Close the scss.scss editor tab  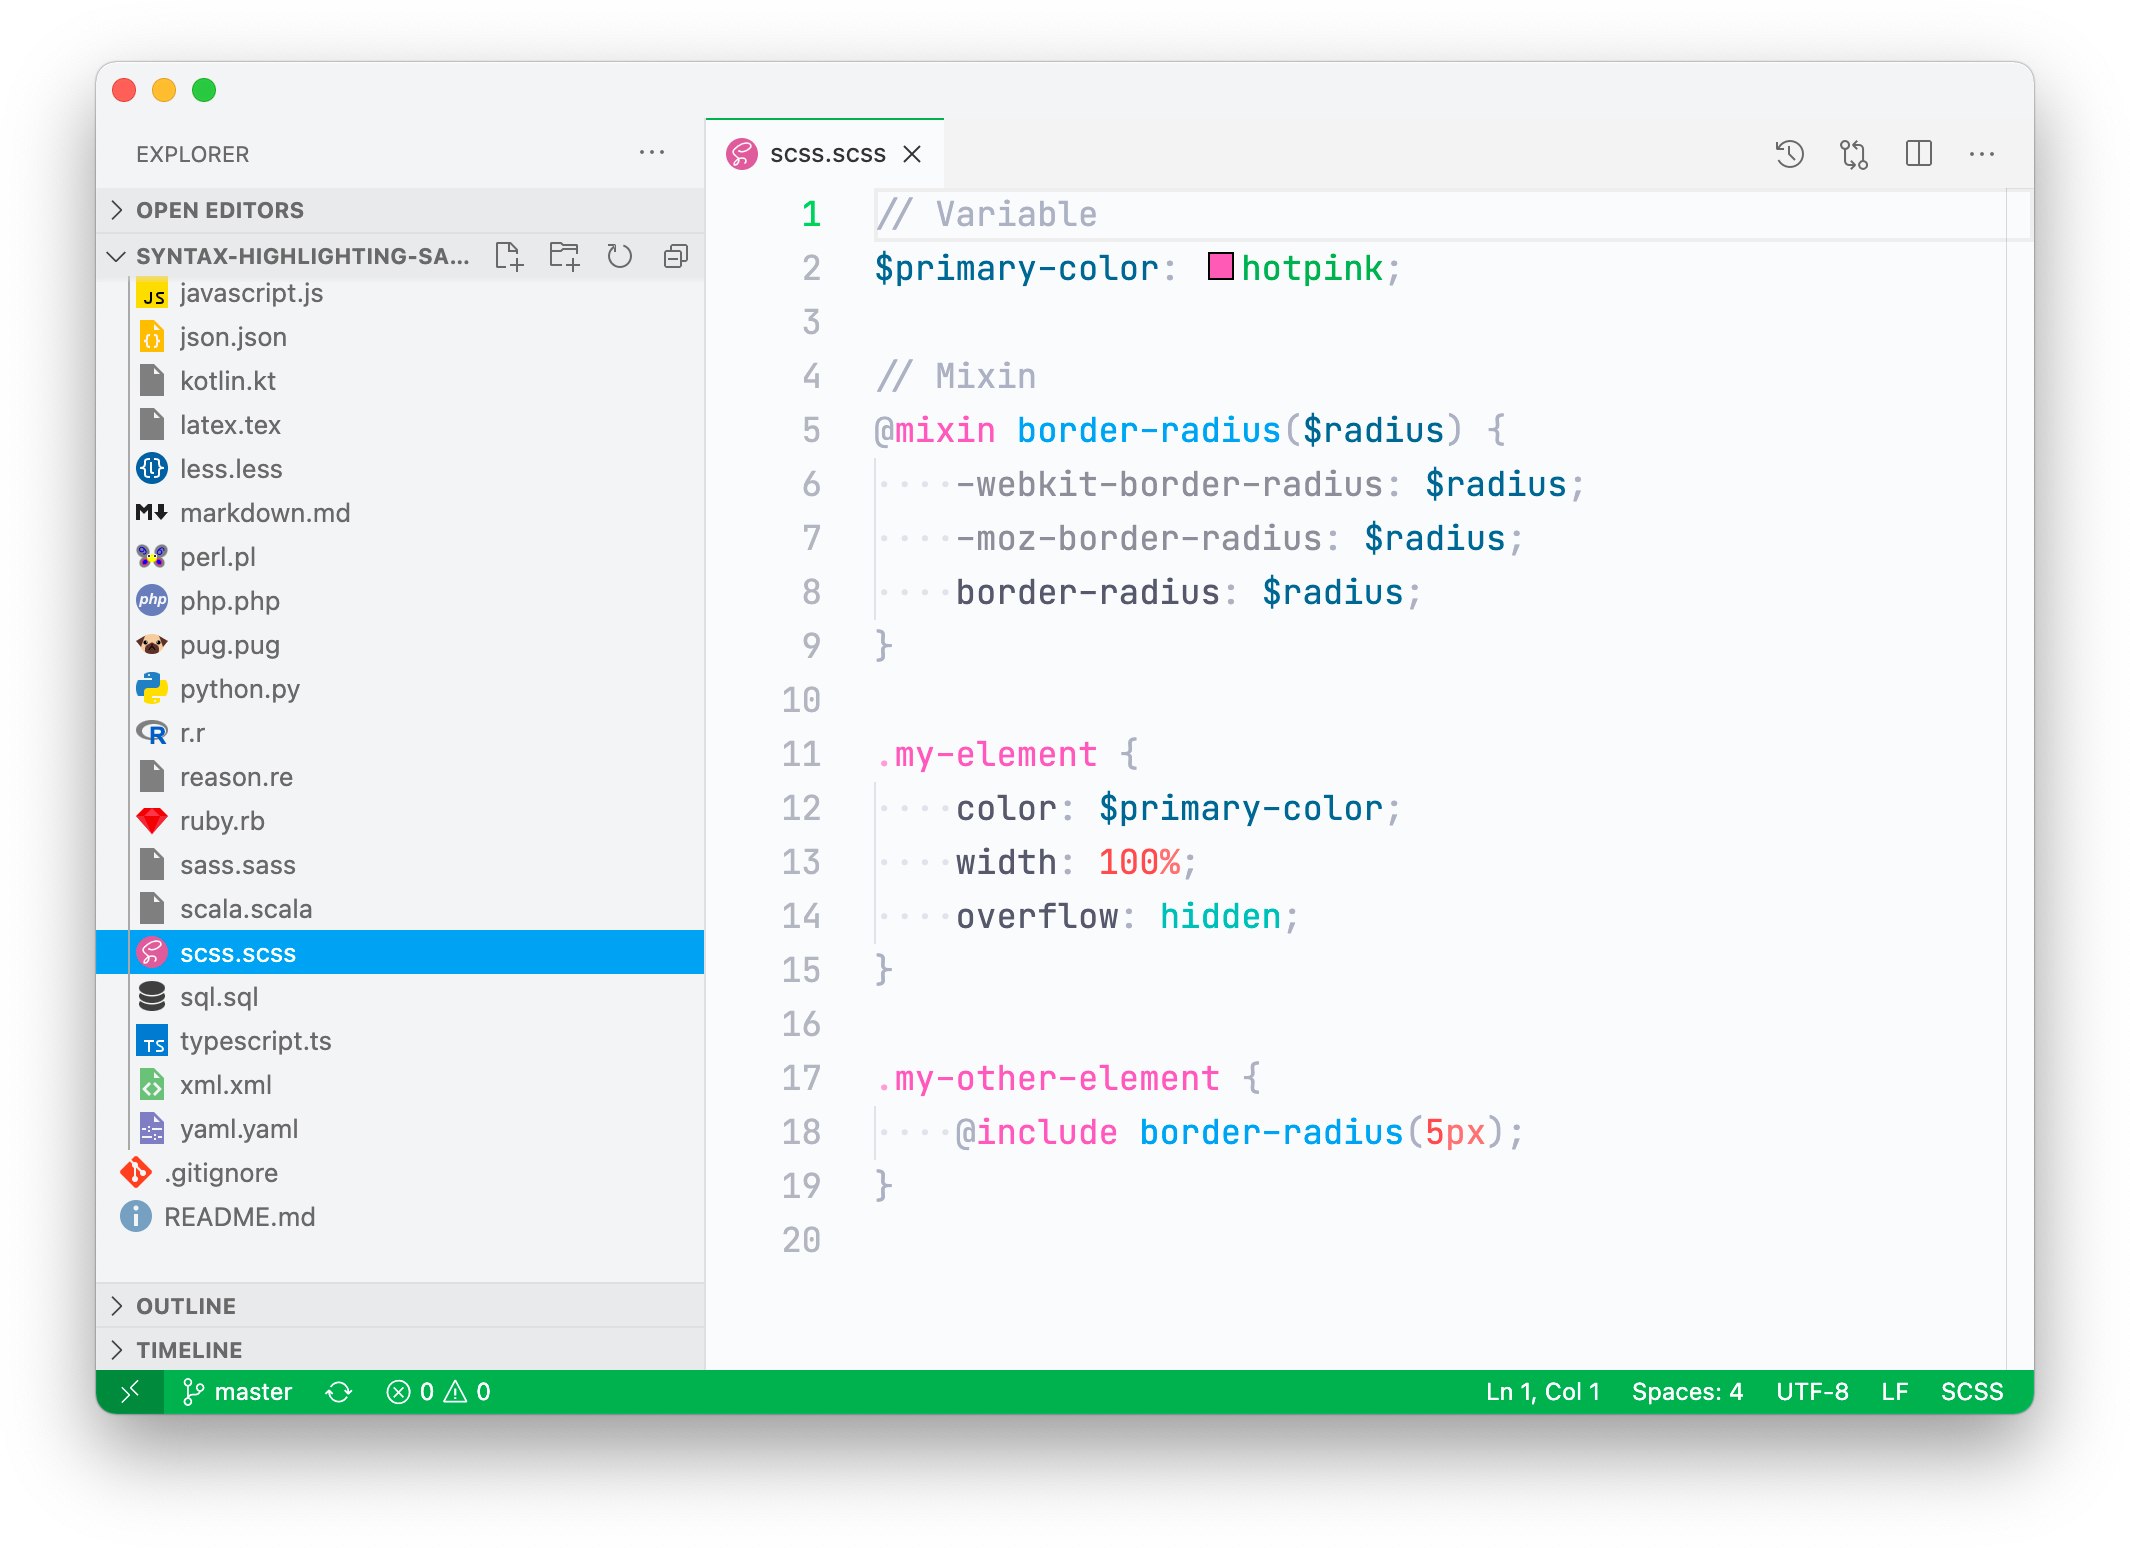[x=913, y=153]
